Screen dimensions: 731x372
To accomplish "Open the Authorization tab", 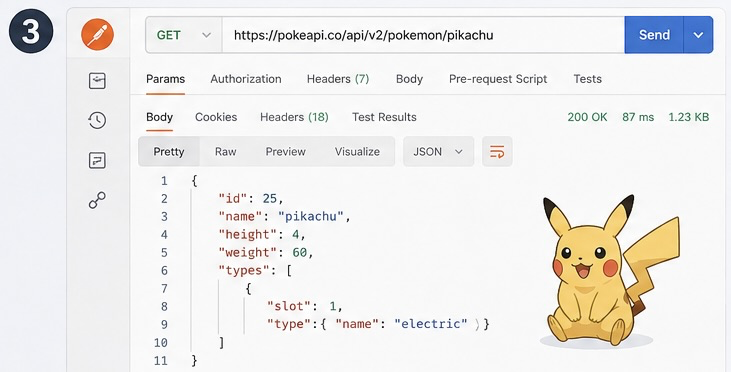I will click(246, 79).
